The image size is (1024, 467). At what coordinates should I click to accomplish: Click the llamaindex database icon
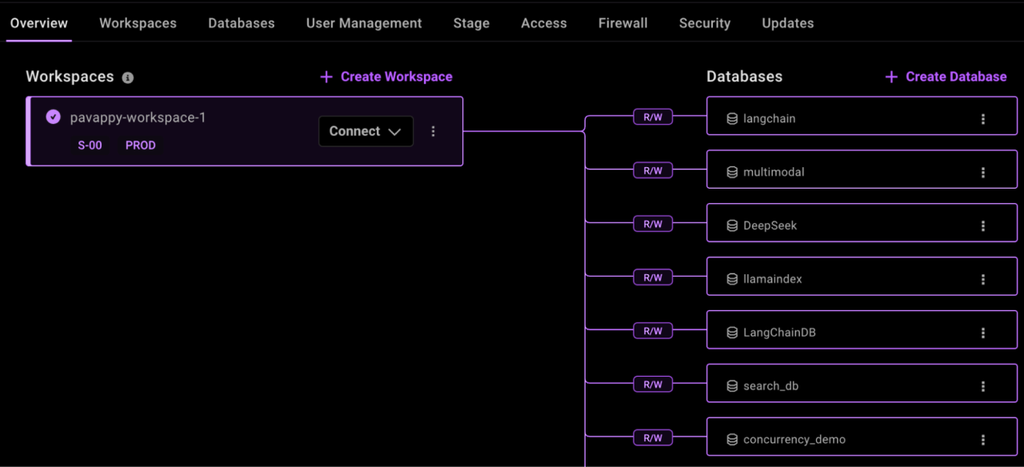coord(732,279)
